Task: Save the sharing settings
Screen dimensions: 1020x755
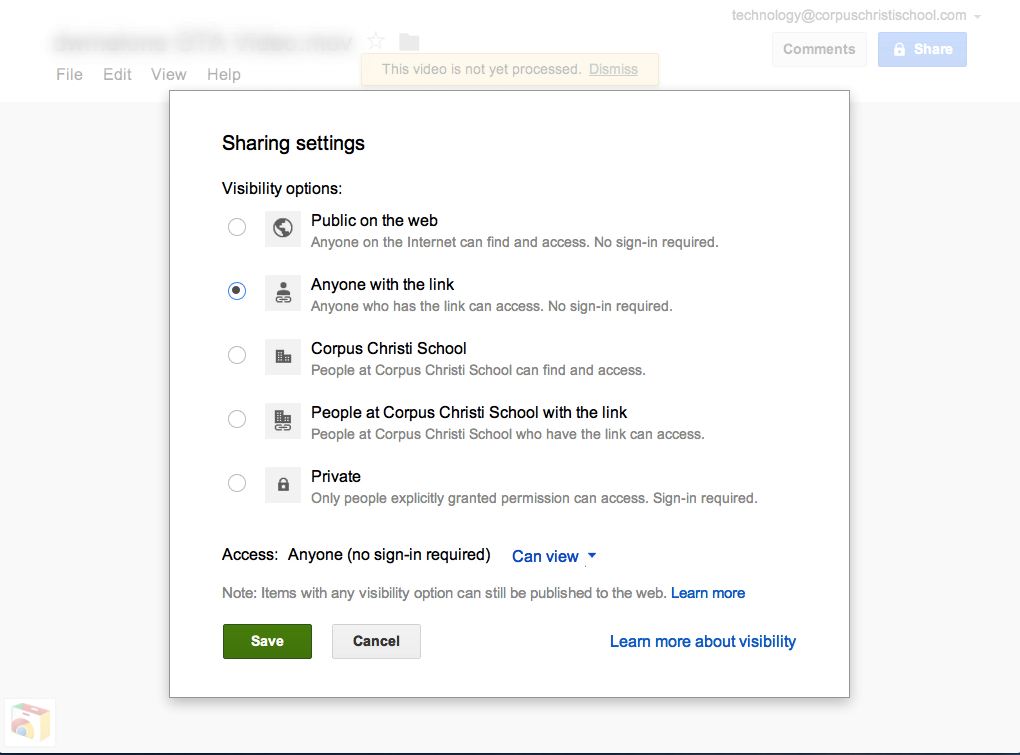Action: pyautogui.click(x=267, y=641)
